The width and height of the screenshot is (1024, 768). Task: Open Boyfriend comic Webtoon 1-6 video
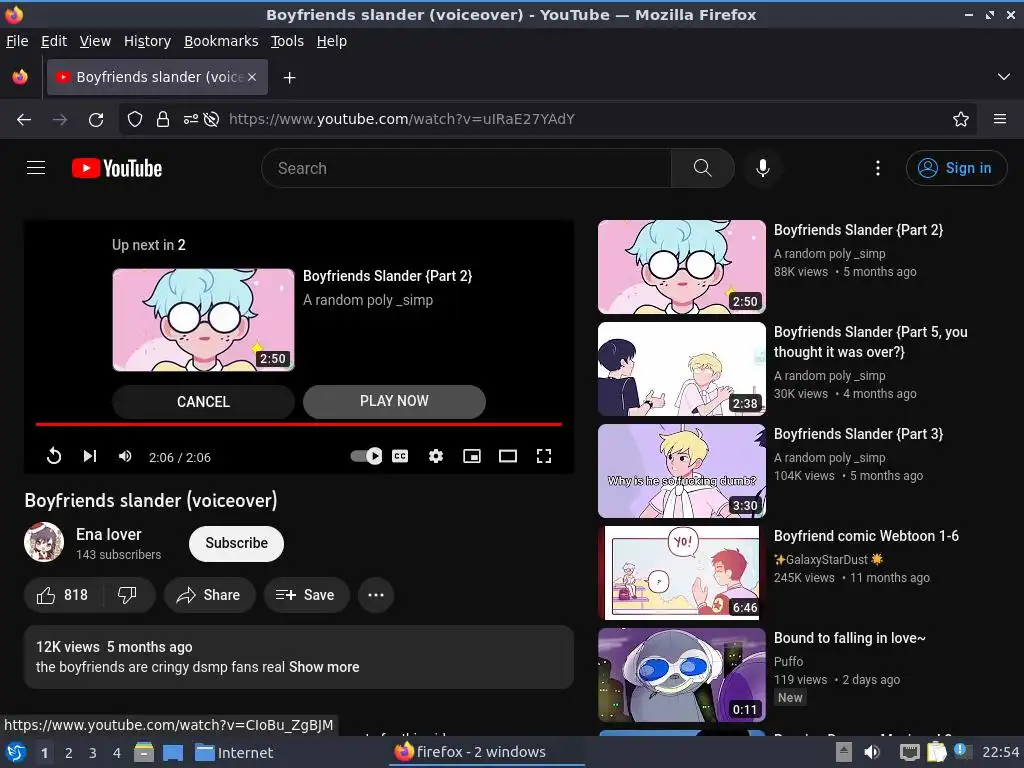(x=866, y=536)
